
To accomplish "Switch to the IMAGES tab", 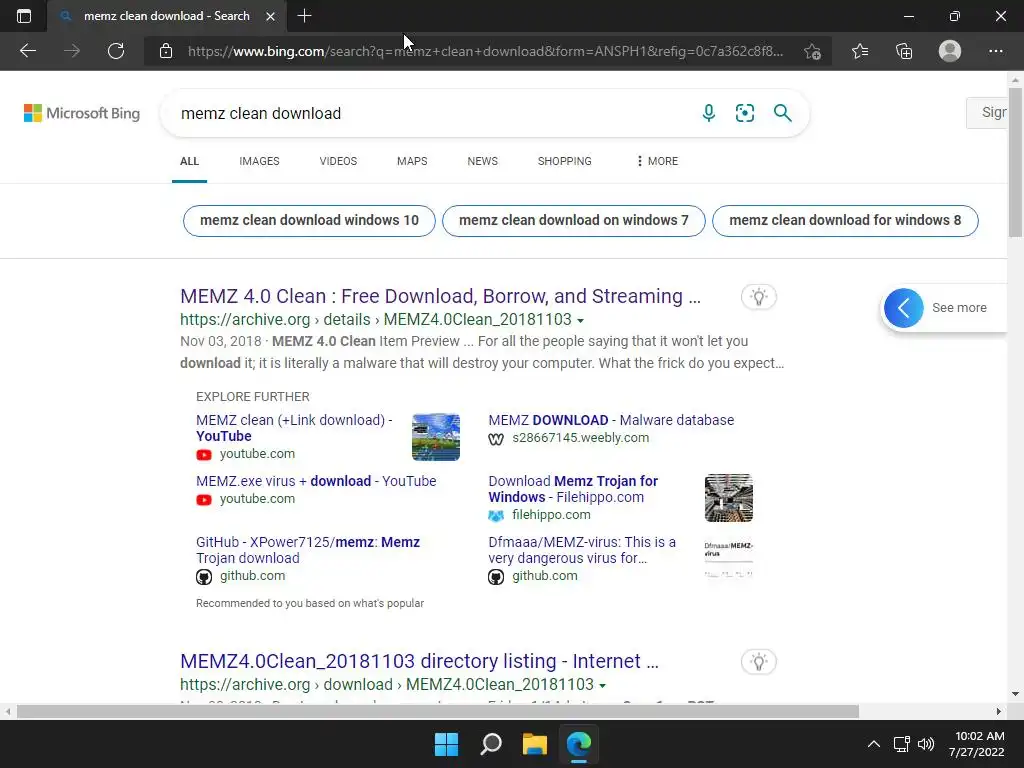I will 259,161.
